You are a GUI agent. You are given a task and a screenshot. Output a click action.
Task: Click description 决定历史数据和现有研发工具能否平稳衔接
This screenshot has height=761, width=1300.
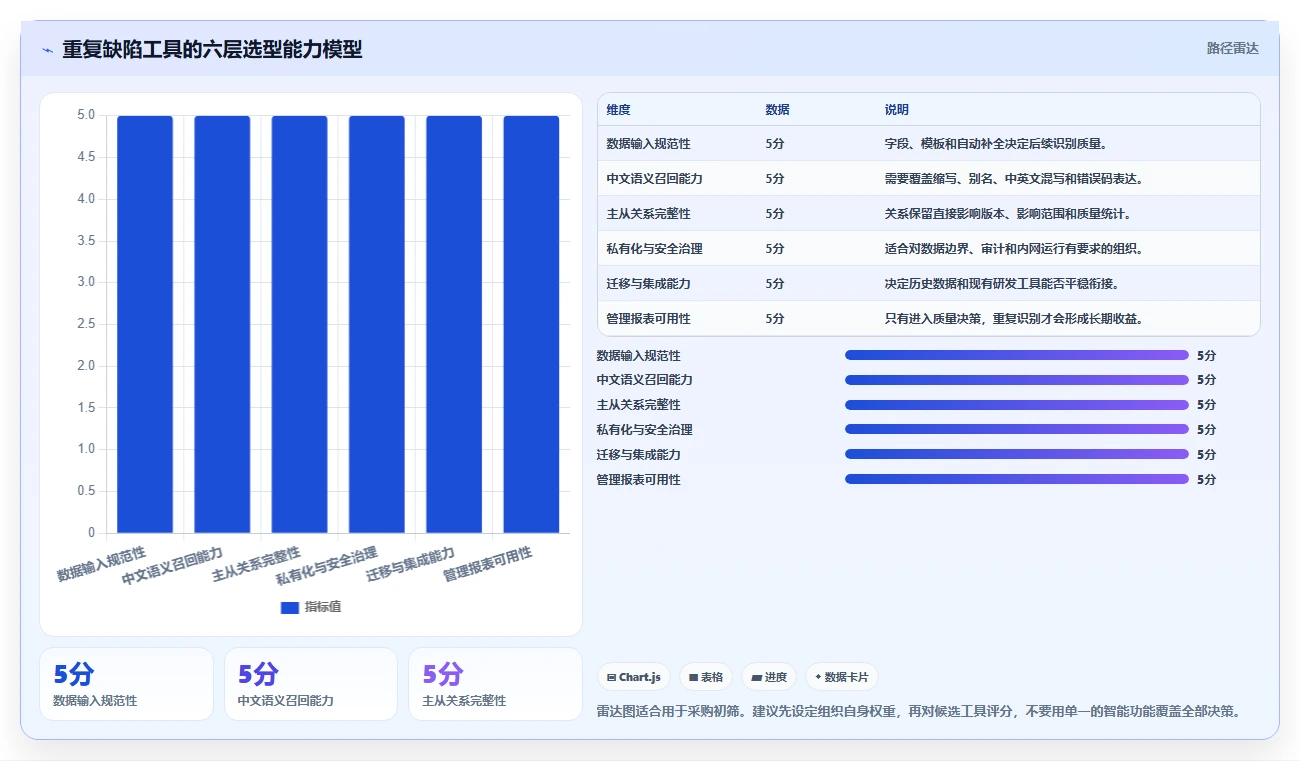(x=1001, y=284)
